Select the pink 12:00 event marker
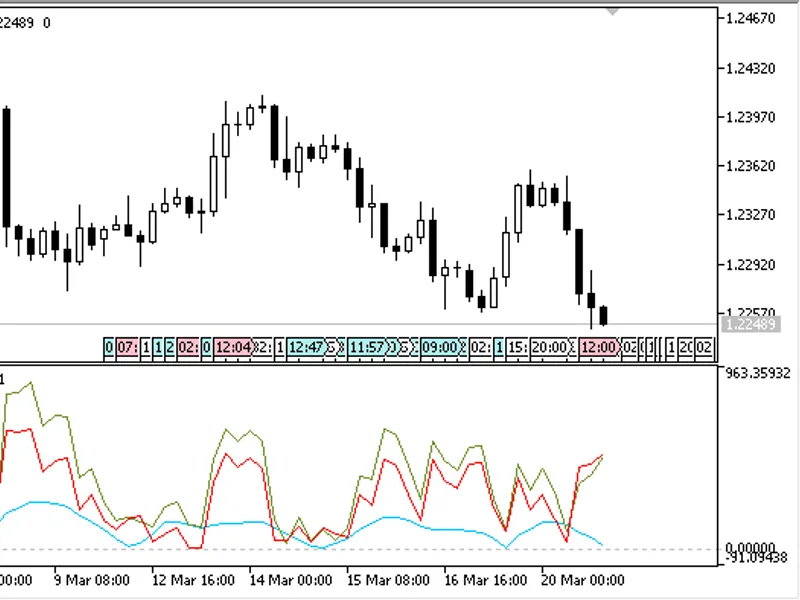The width and height of the screenshot is (800, 600). 599,348
